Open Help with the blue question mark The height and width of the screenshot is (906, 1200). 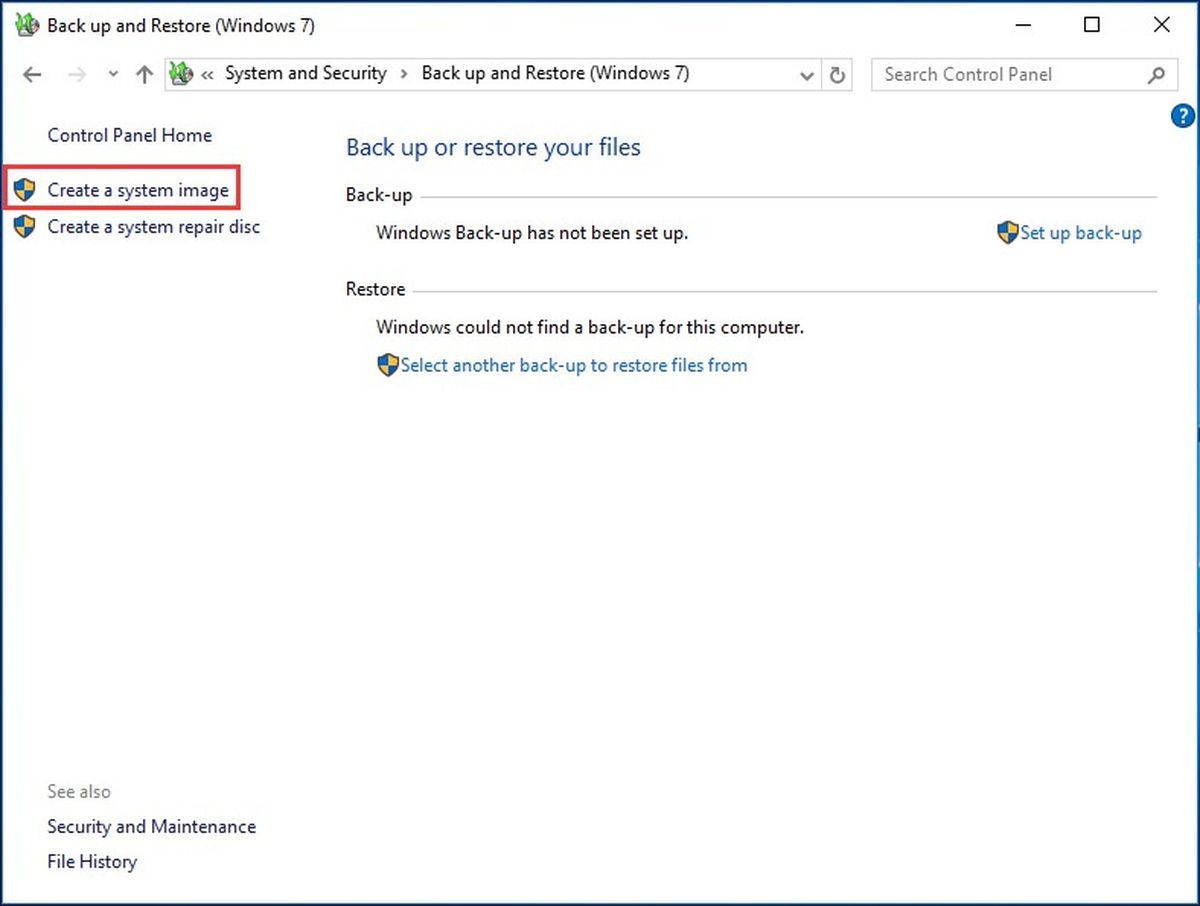tap(1182, 116)
